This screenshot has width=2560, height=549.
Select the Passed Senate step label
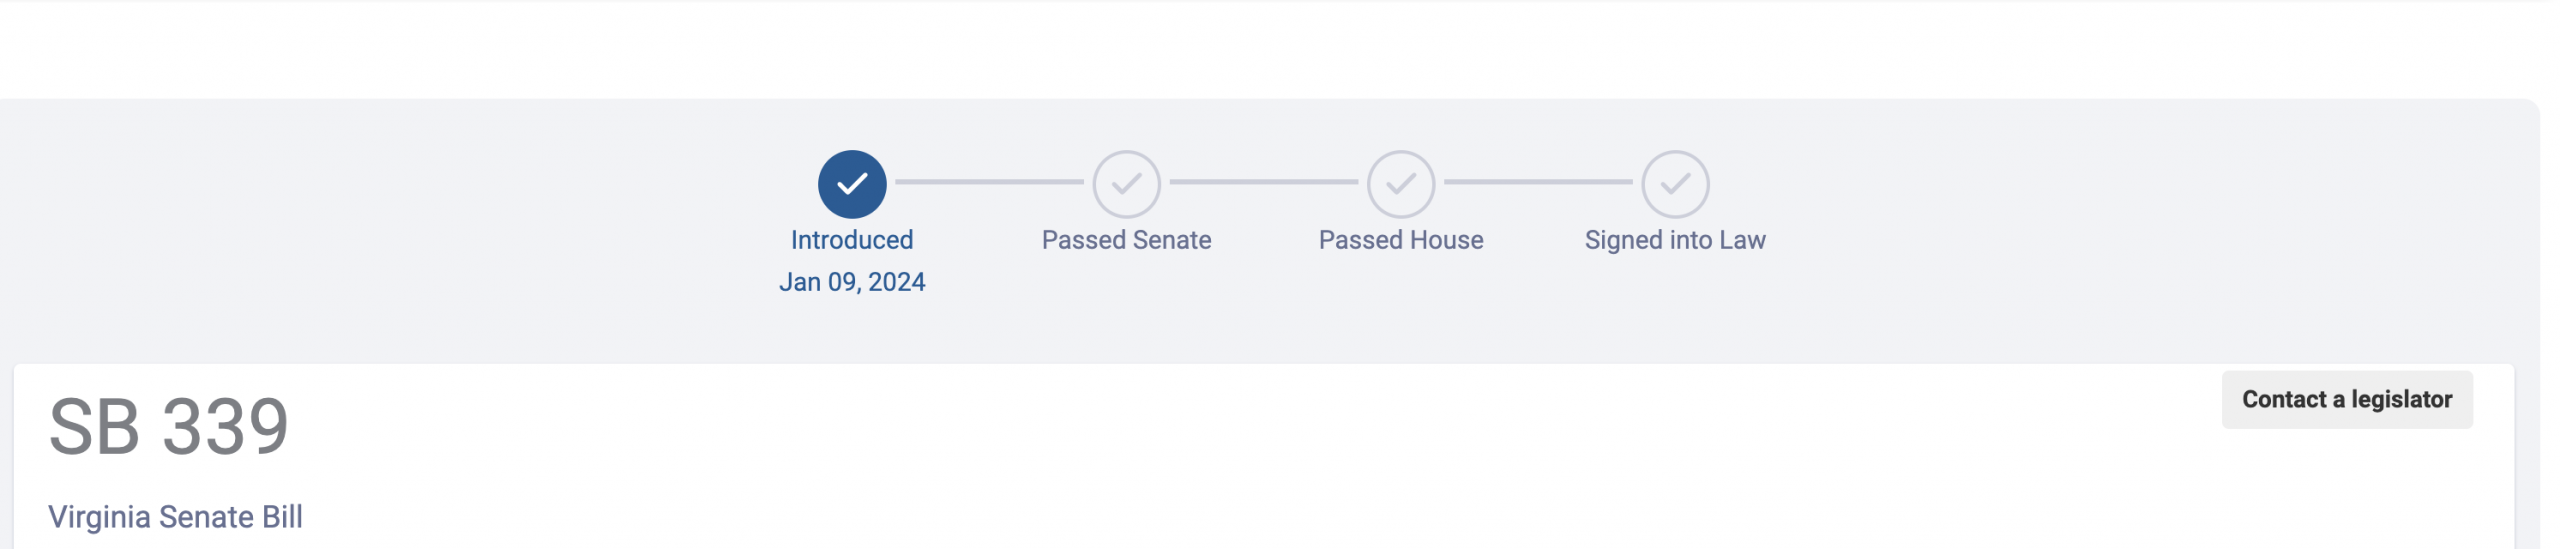point(1126,240)
